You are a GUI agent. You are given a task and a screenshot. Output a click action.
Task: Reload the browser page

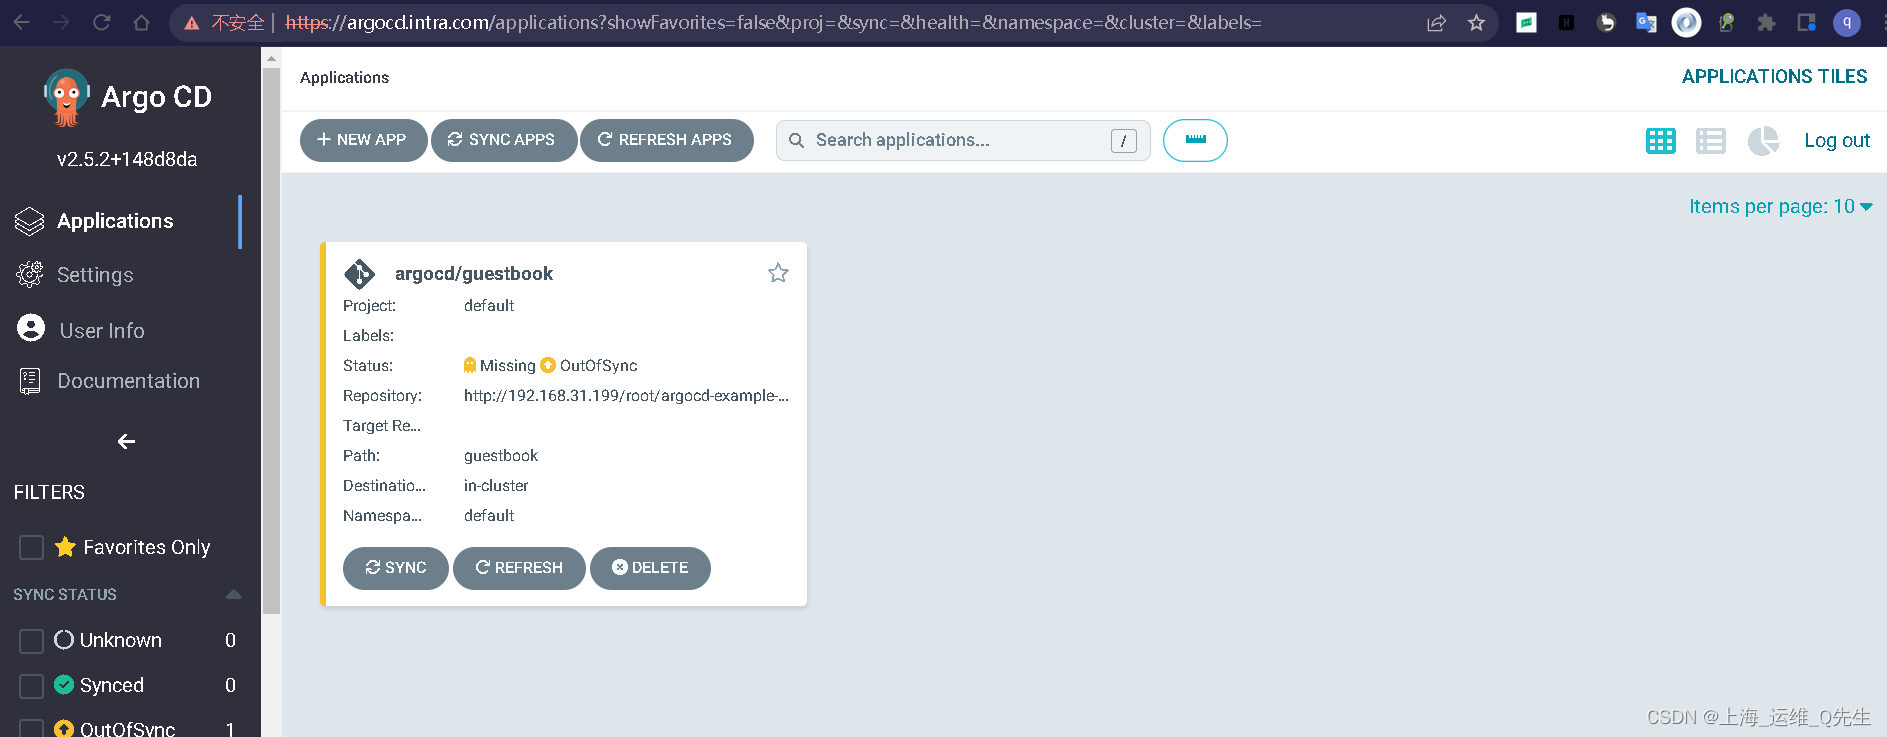click(102, 22)
